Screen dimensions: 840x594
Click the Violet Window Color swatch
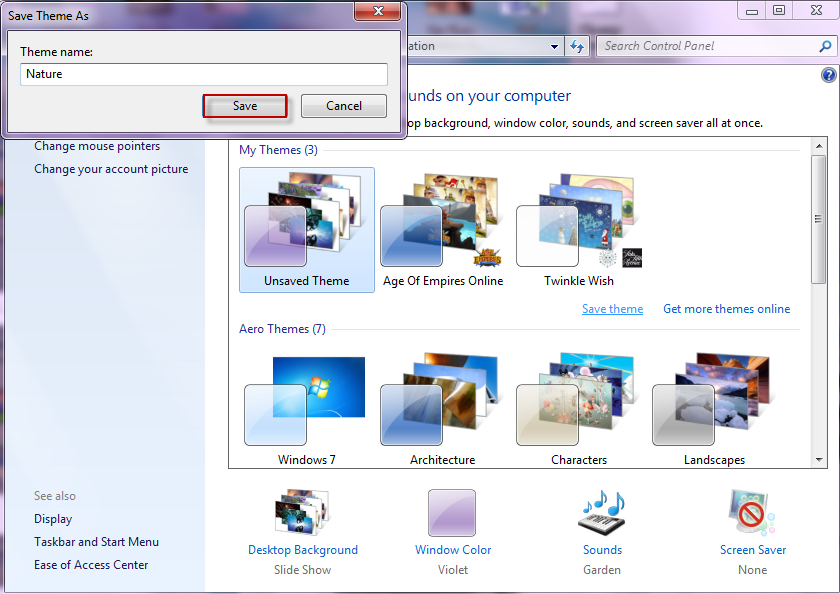pos(452,513)
